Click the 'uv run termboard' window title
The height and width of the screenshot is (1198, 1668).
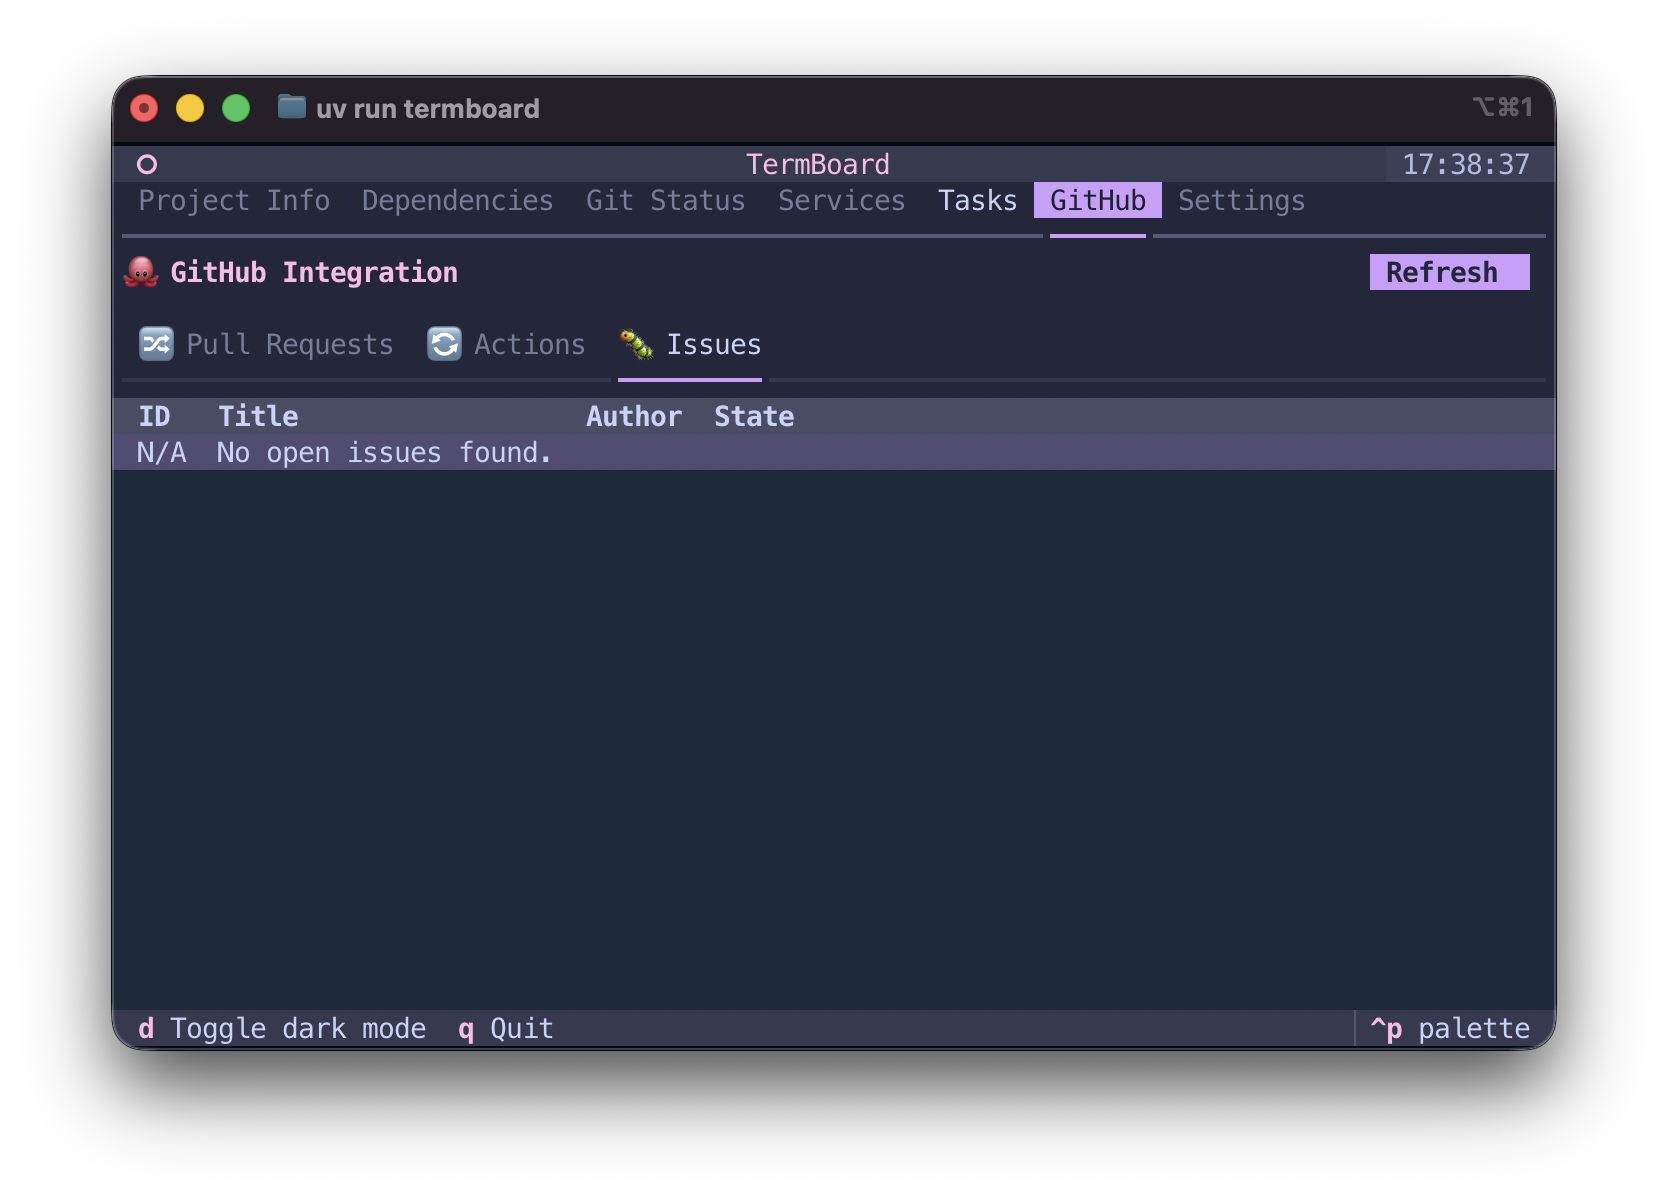(x=428, y=108)
